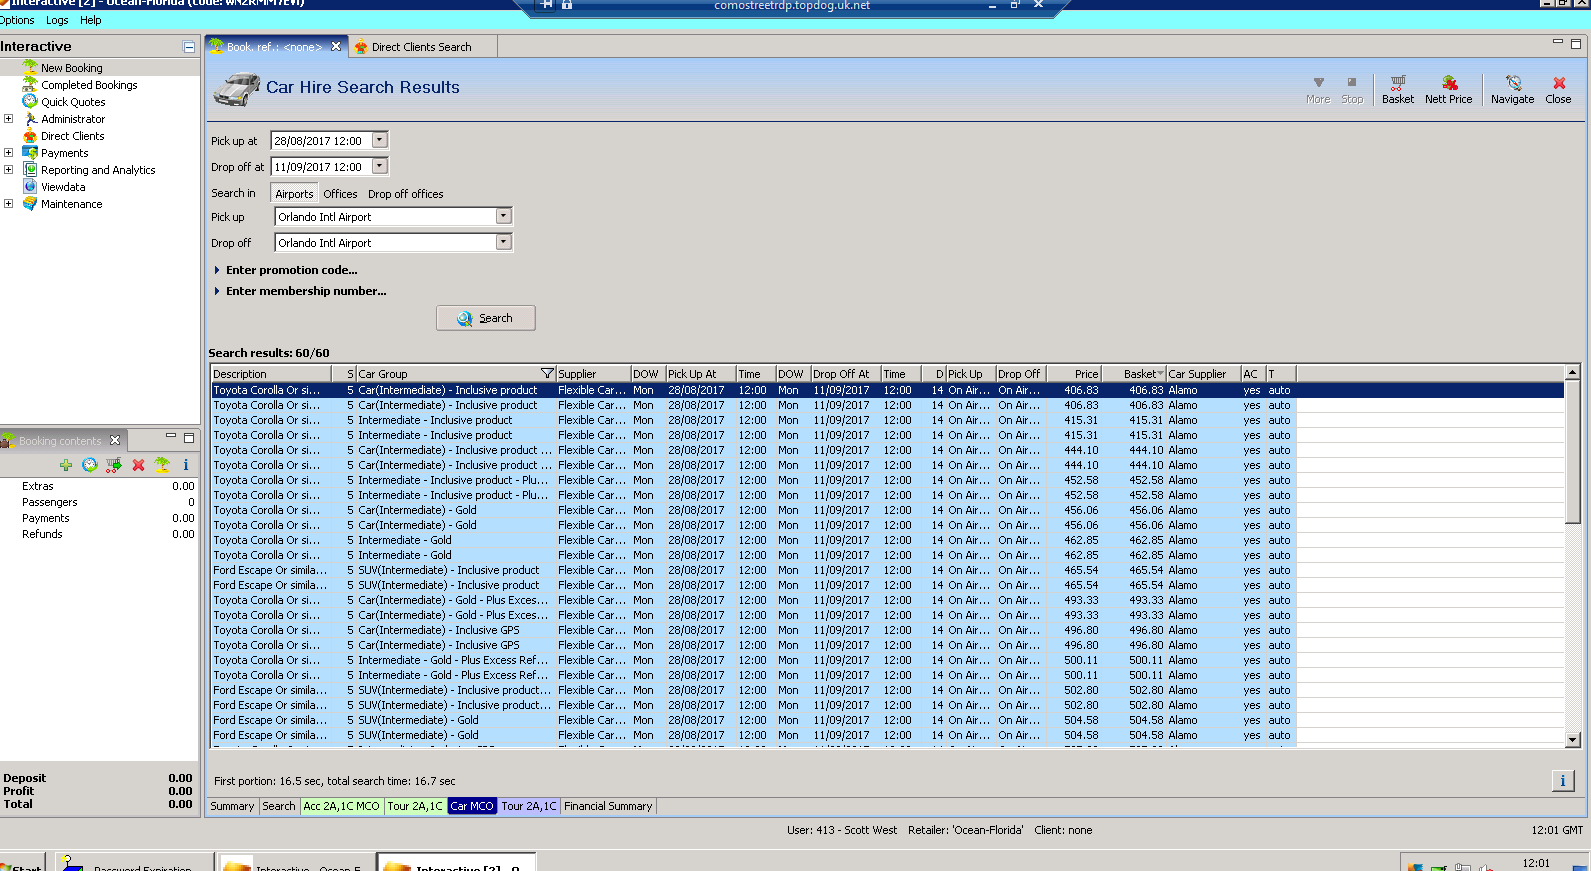
Task: Click the green plus add icon in Booking contents
Action: point(66,465)
